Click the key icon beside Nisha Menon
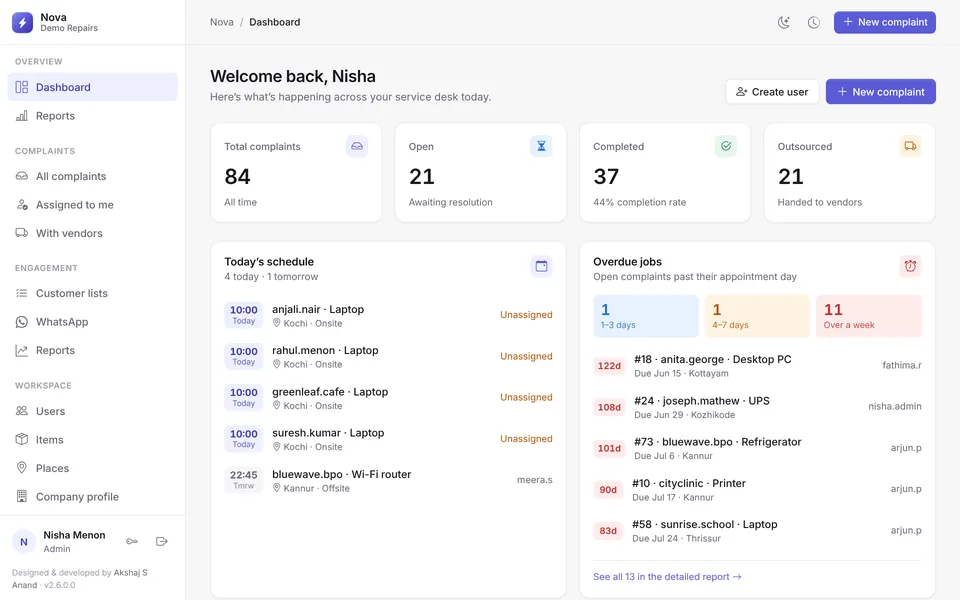This screenshot has height=600, width=960. coord(132,541)
